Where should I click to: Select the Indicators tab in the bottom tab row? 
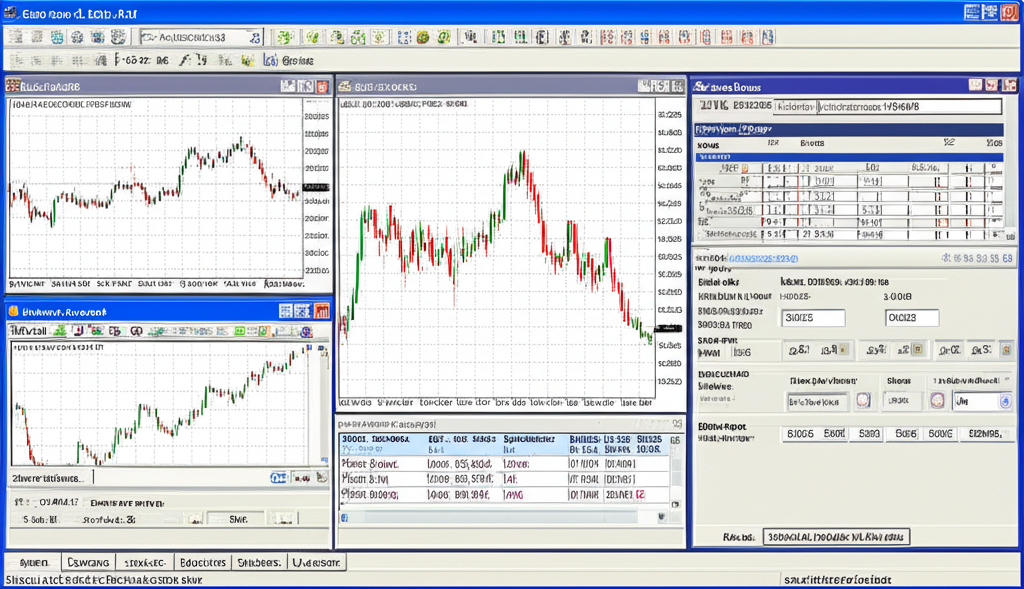[x=203, y=561]
